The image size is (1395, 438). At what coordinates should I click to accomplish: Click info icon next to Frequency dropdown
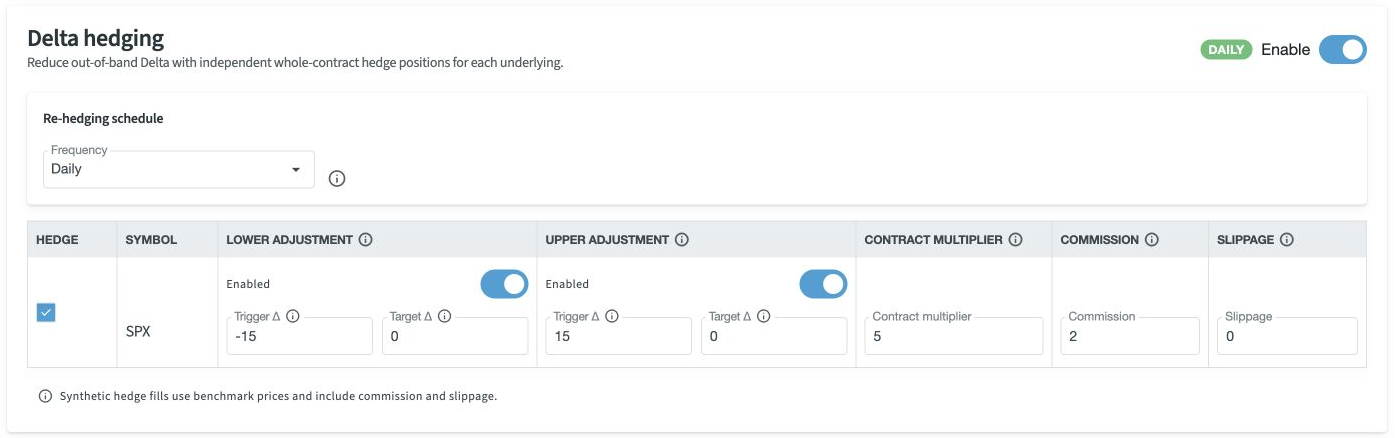point(337,179)
